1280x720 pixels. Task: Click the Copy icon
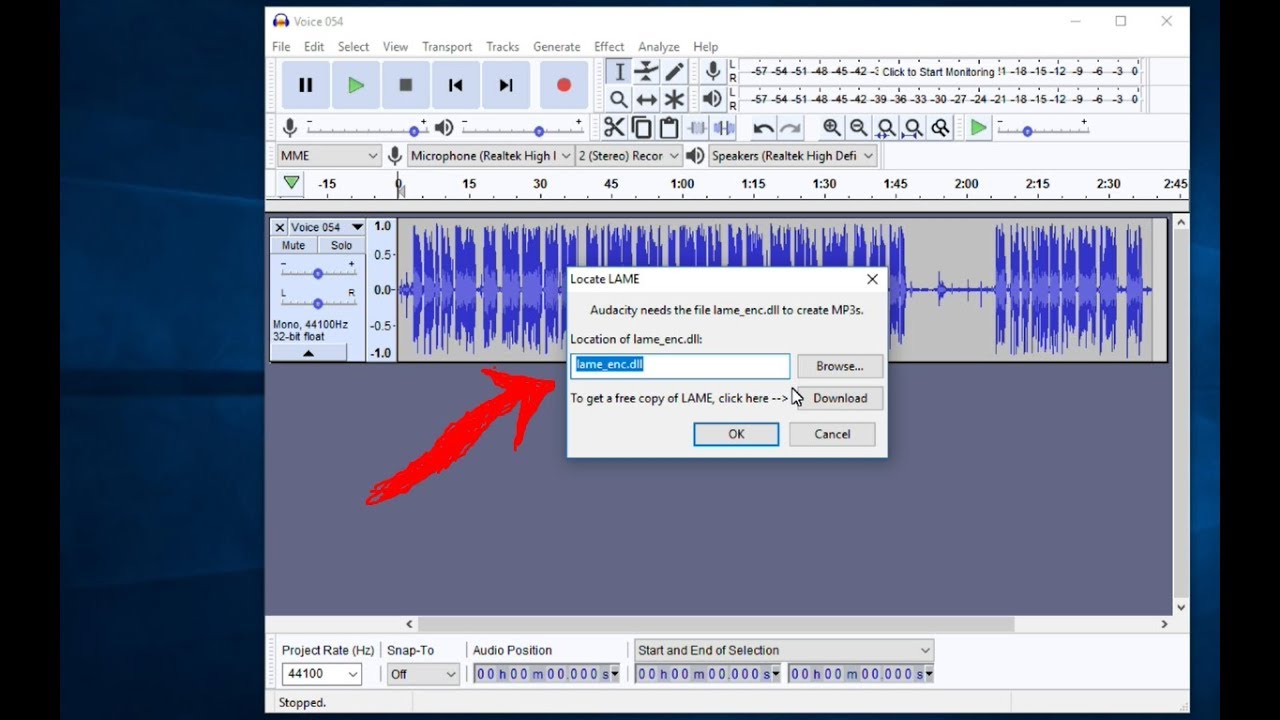(642, 128)
